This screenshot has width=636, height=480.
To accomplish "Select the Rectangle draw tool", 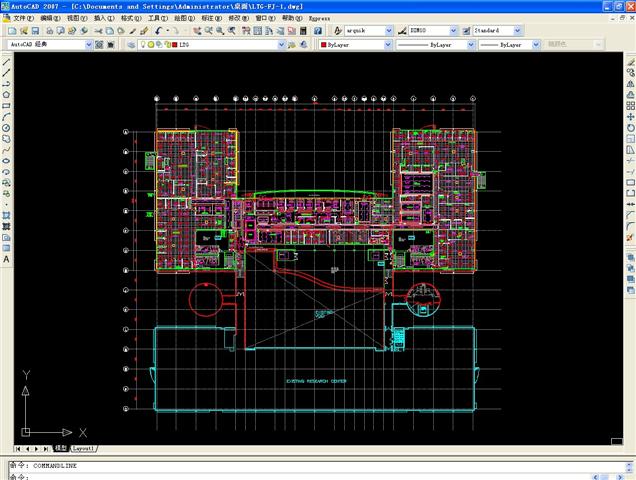I will point(6,106).
